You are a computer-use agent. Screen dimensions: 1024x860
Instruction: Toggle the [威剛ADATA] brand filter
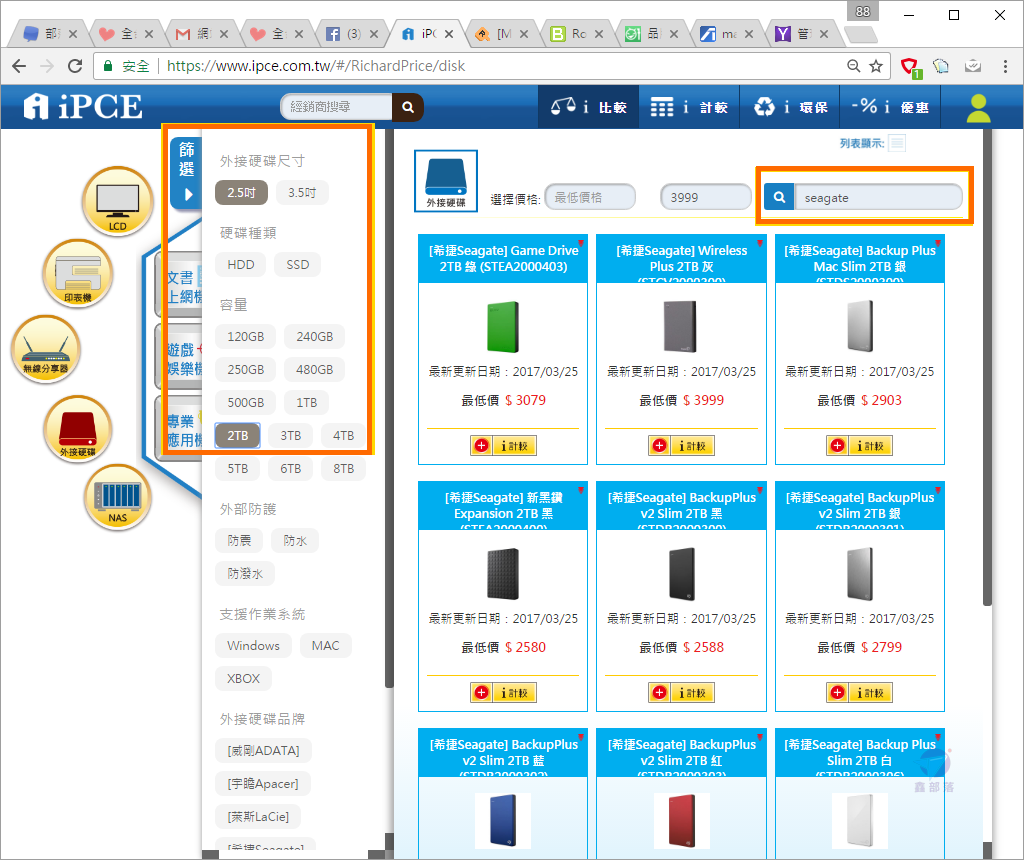click(263, 751)
